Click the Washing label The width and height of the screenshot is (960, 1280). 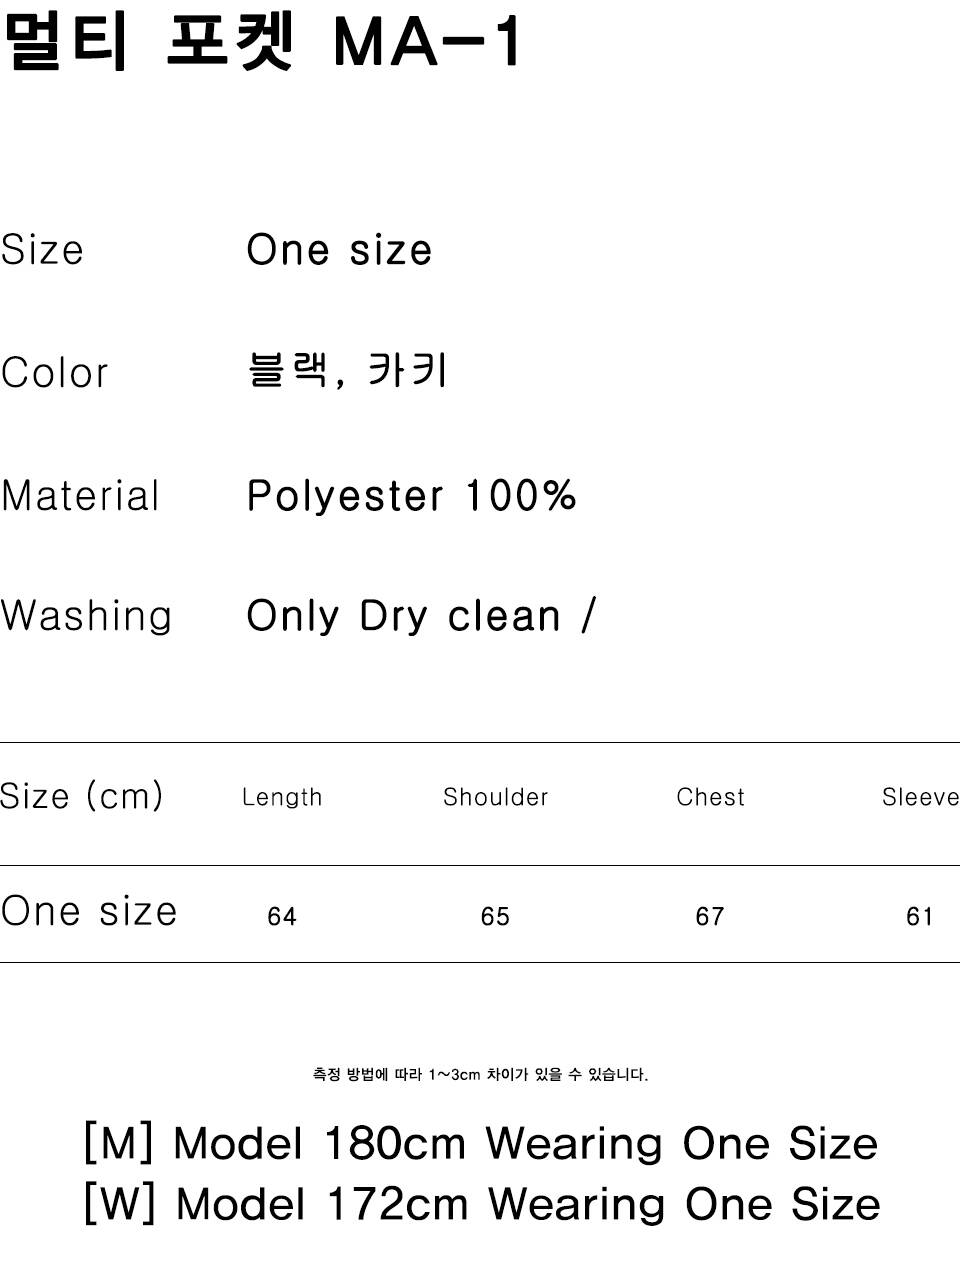pos(86,616)
